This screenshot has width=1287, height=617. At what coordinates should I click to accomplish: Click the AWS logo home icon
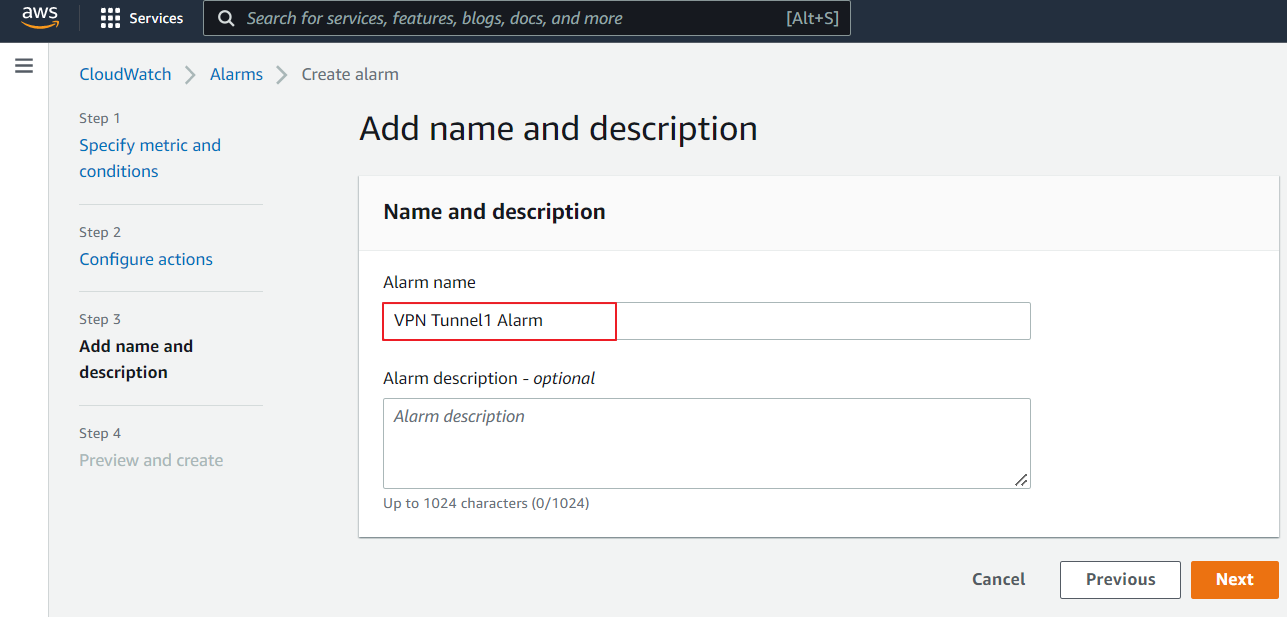coord(40,19)
